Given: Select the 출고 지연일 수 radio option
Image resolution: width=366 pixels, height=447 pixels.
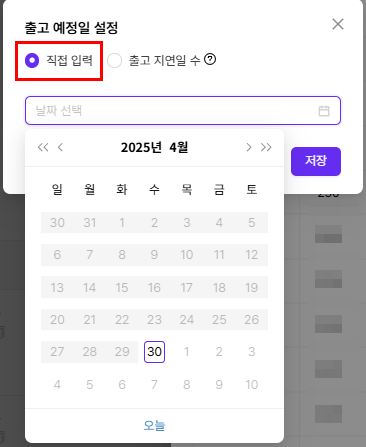Looking at the screenshot, I should [x=114, y=61].
